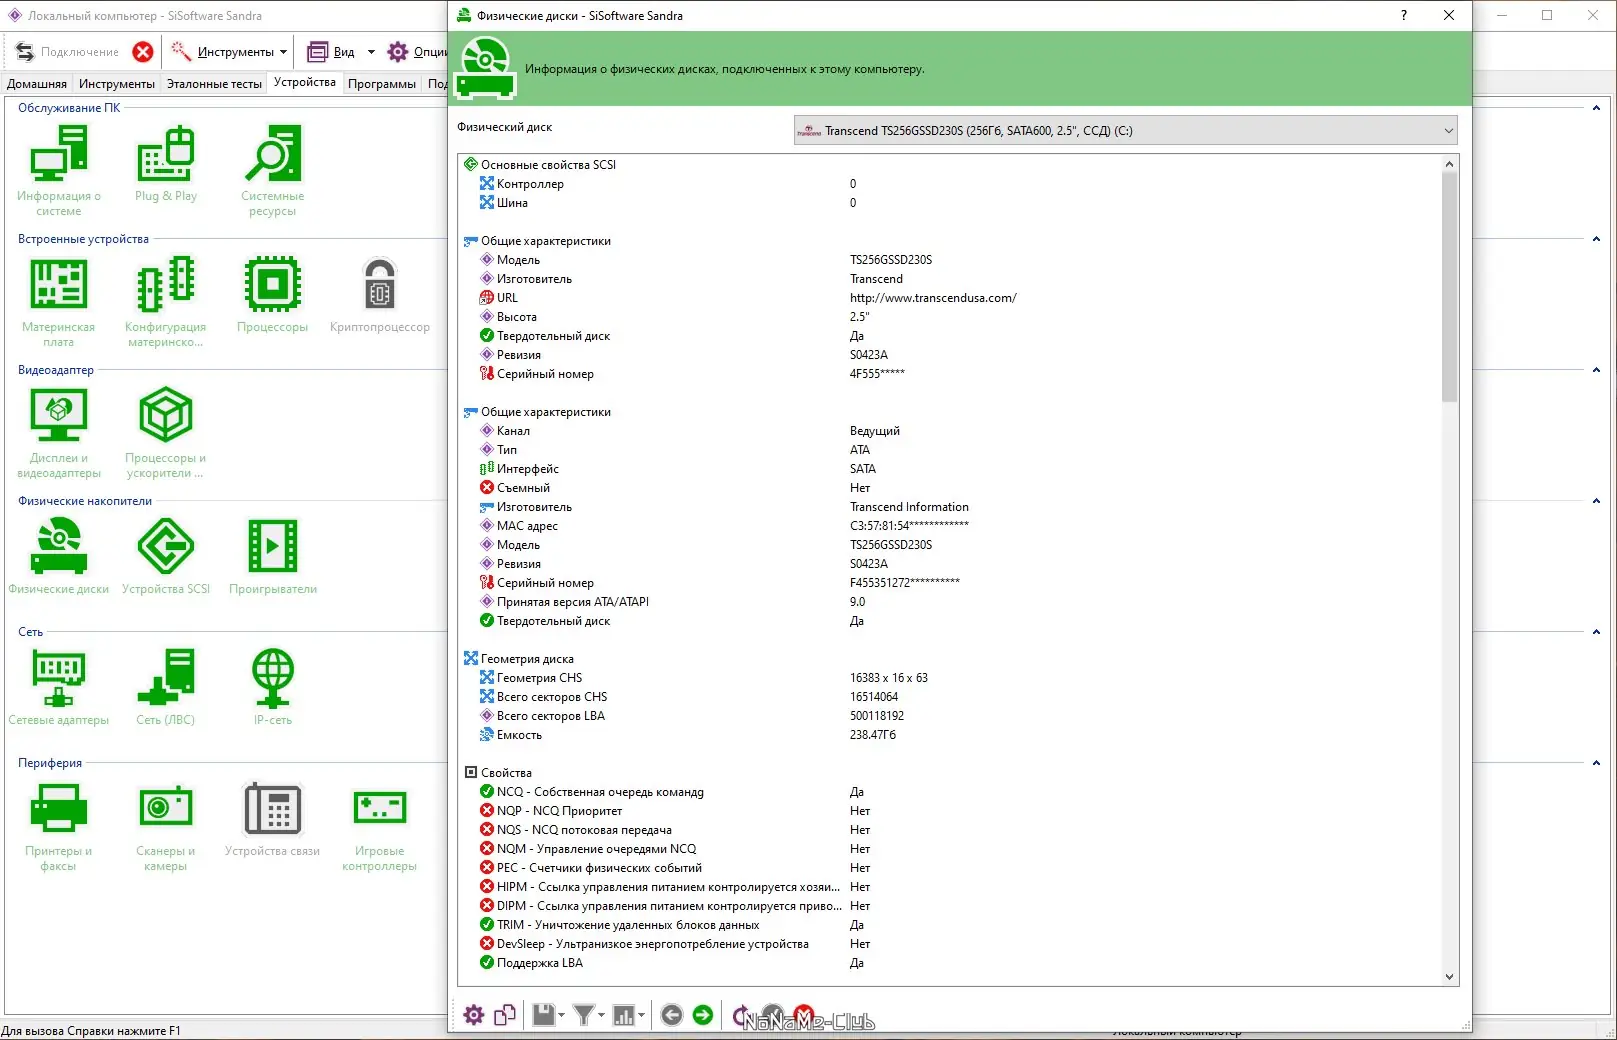Viewport: 1617px width, 1040px height.
Task: Click the vertical scrollbar thumb in the properties list
Action: [1449, 287]
